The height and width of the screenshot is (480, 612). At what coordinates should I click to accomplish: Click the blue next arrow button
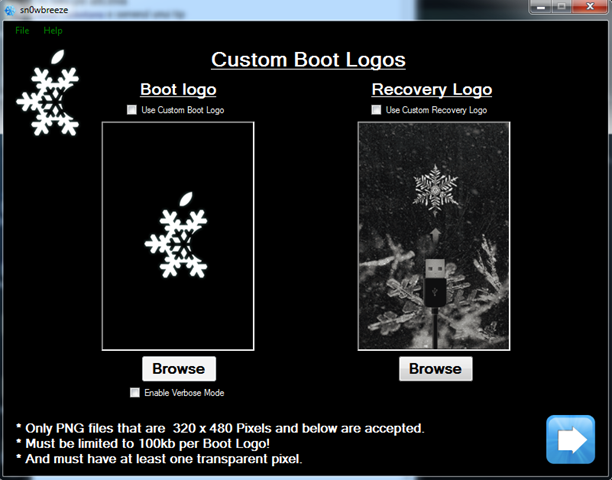tap(570, 439)
